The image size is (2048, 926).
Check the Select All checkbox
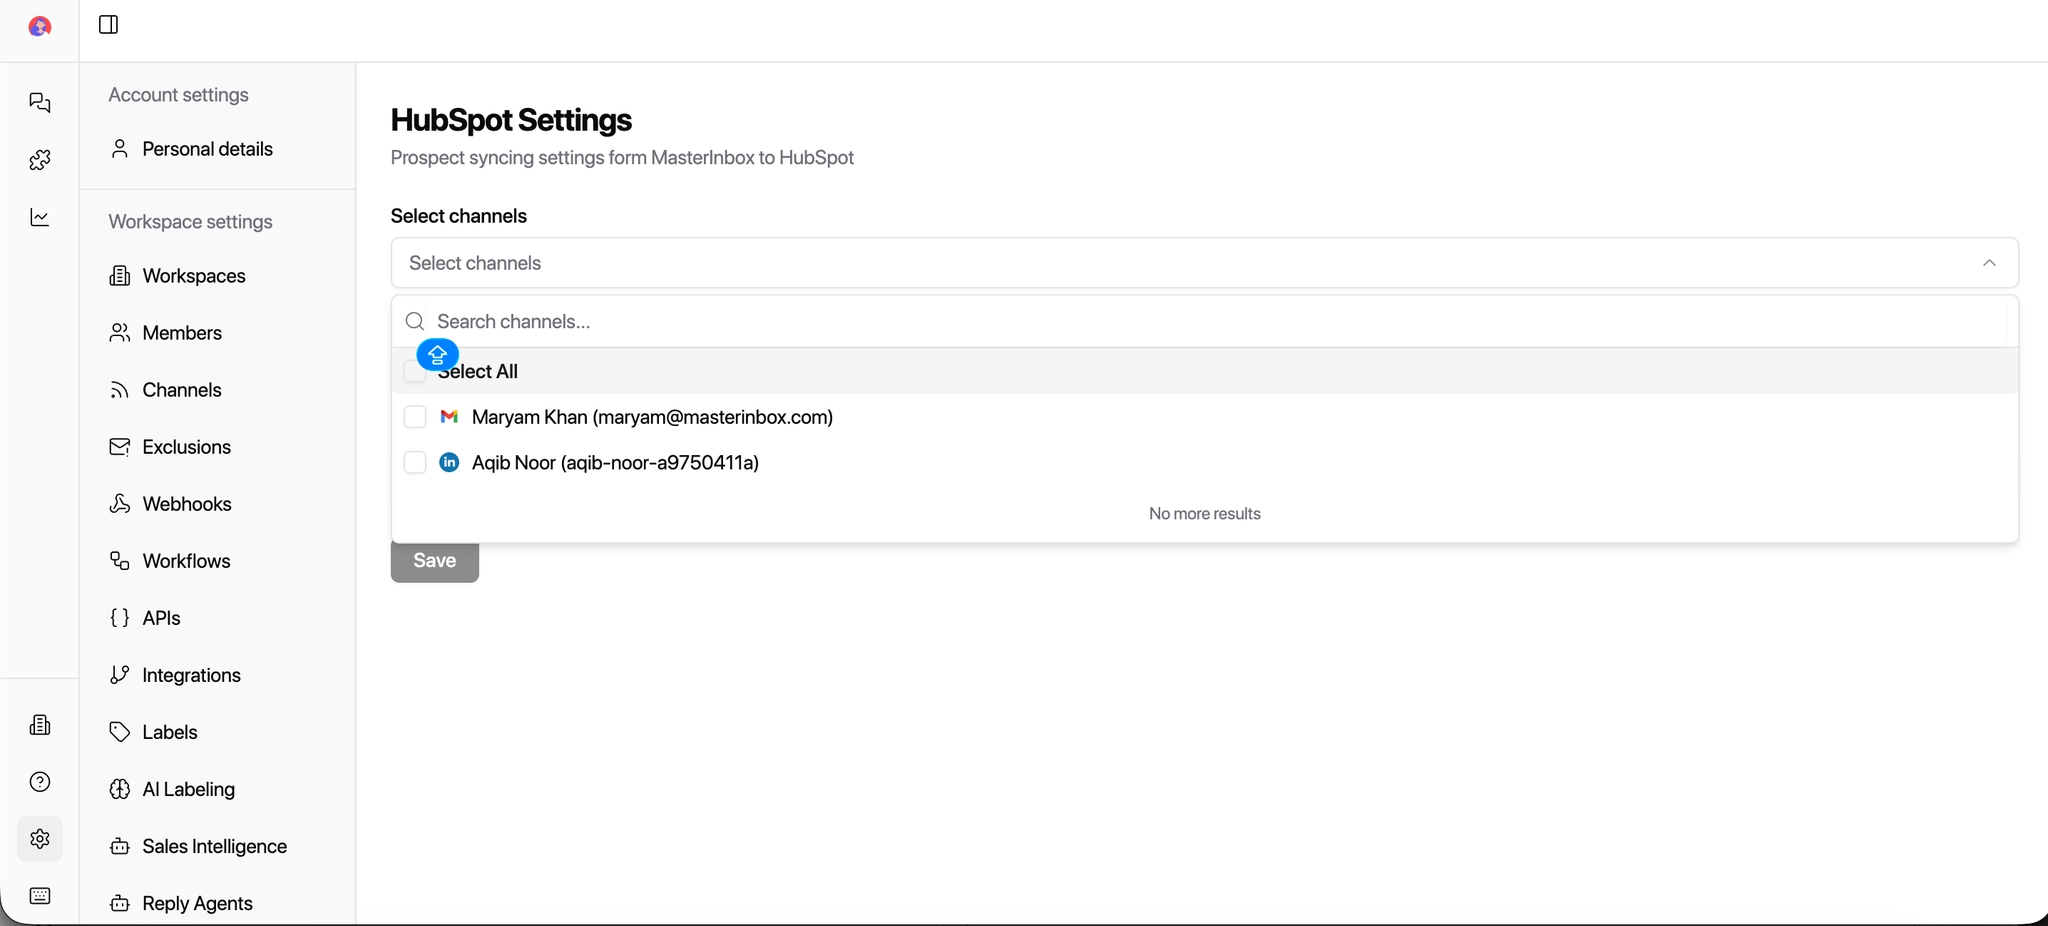412,373
